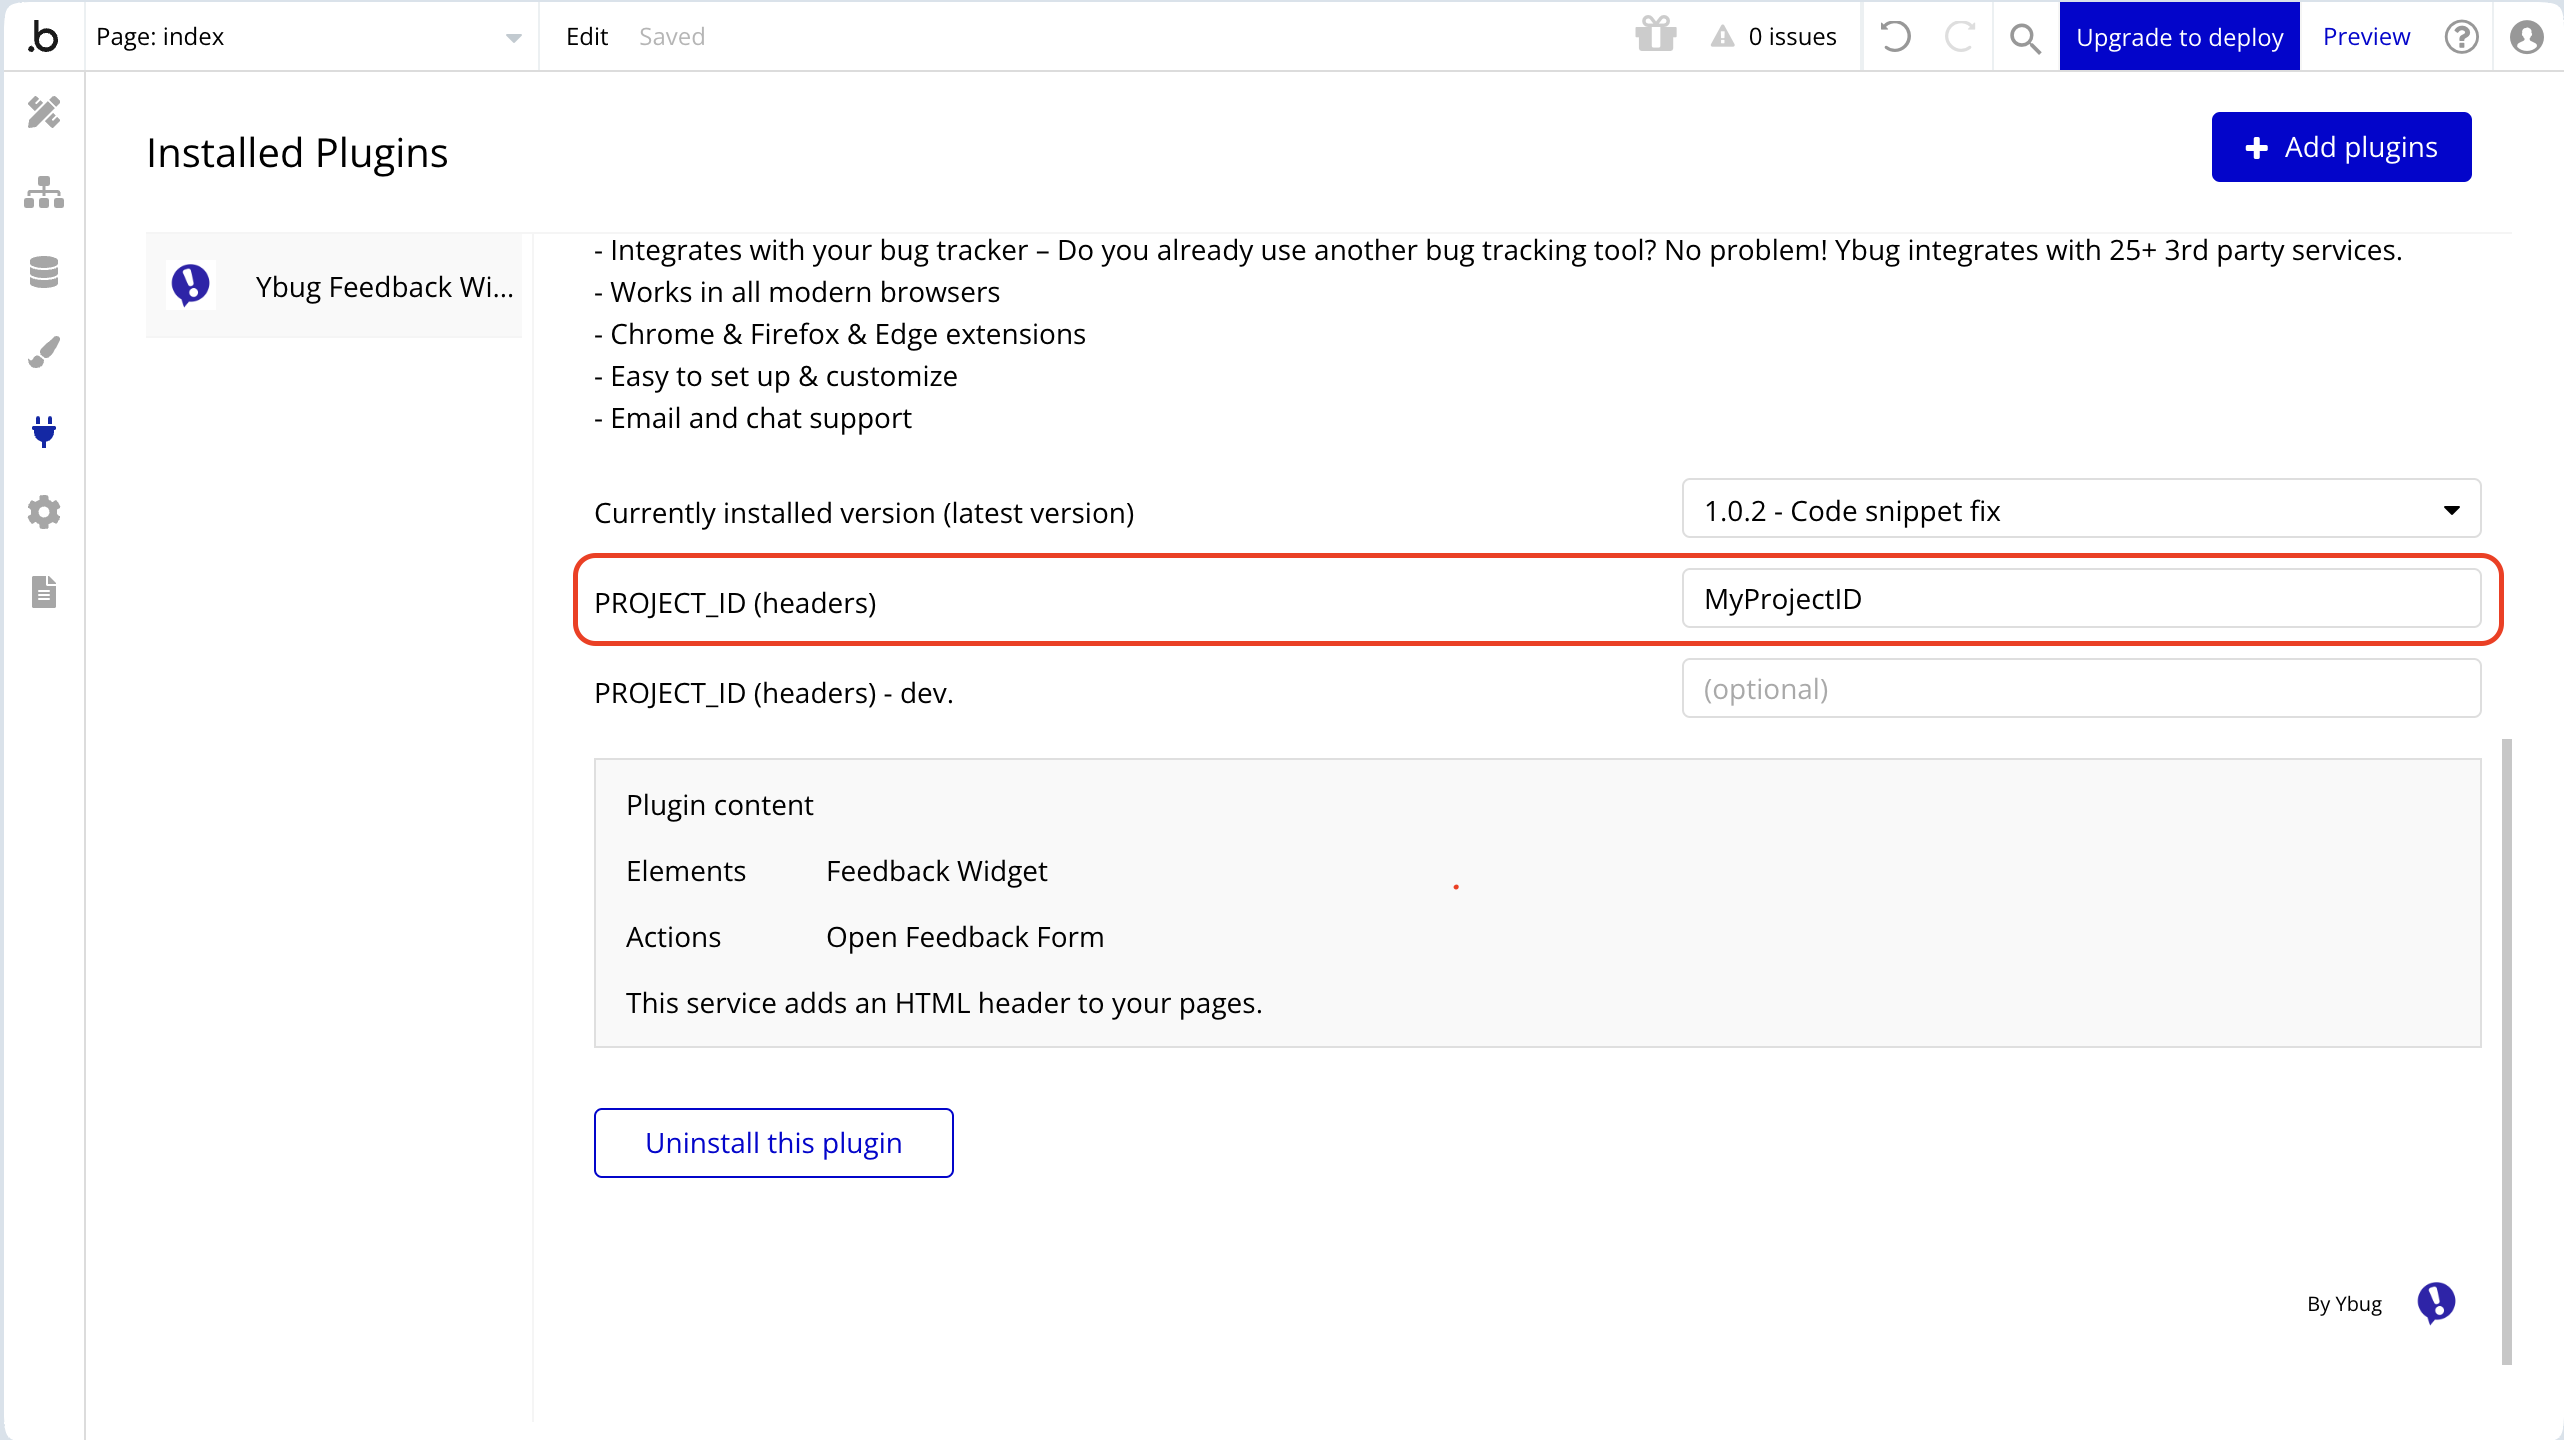Screen dimensions: 2564x1440
Task: Click Uninstall this plugin button
Action: tap(773, 1143)
